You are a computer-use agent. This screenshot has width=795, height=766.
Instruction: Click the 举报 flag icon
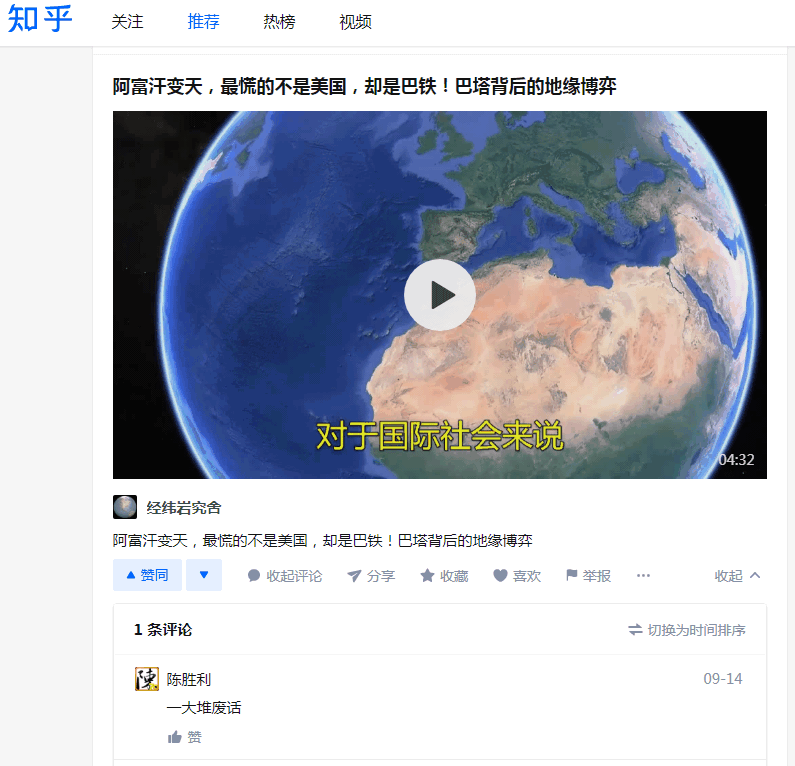[572, 575]
